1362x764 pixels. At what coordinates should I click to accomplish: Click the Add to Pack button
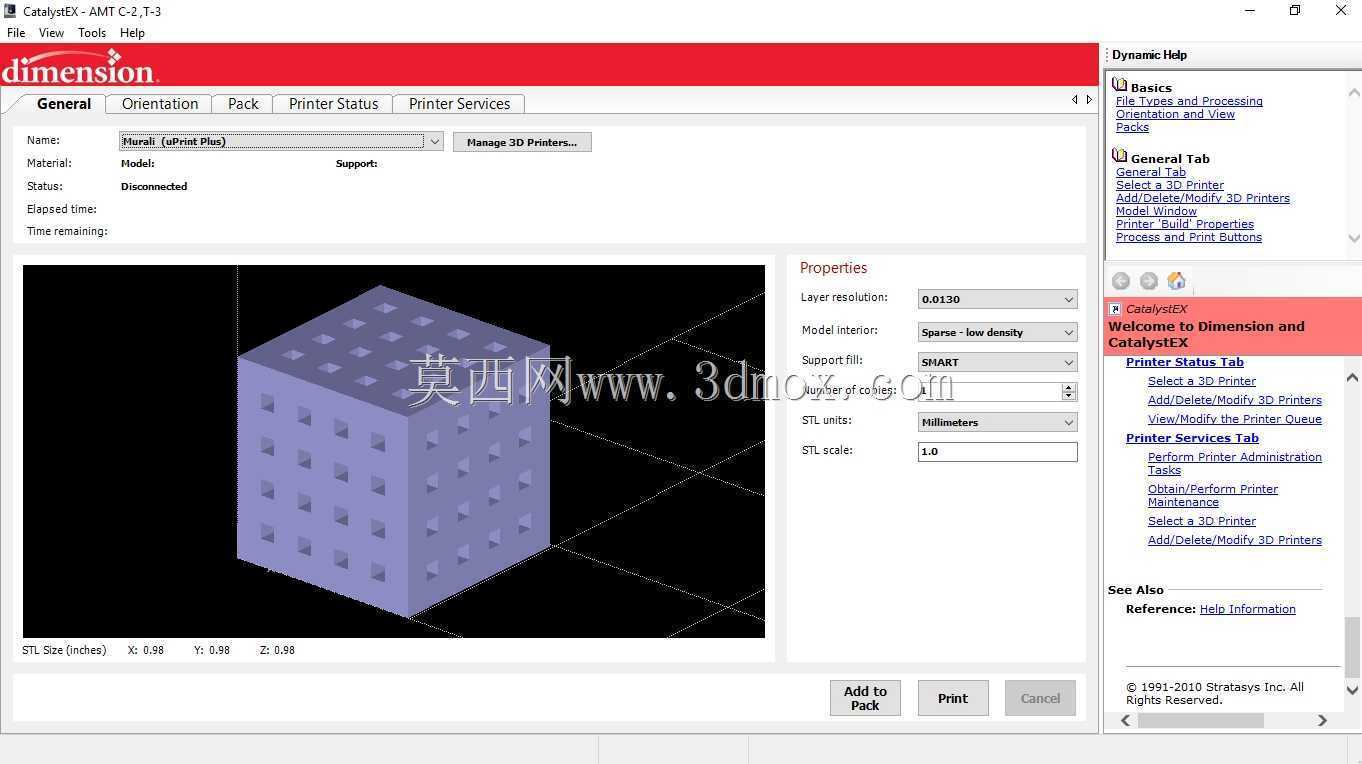pos(865,698)
